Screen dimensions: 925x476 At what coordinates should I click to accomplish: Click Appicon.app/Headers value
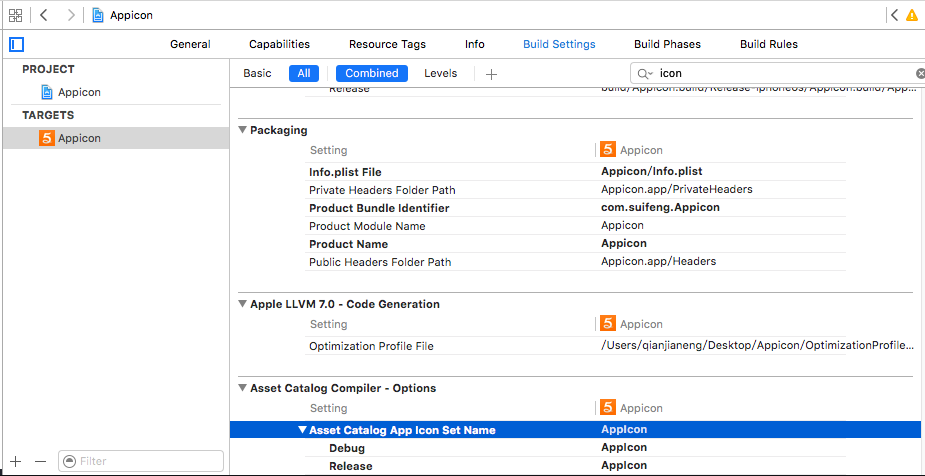click(x=658, y=261)
